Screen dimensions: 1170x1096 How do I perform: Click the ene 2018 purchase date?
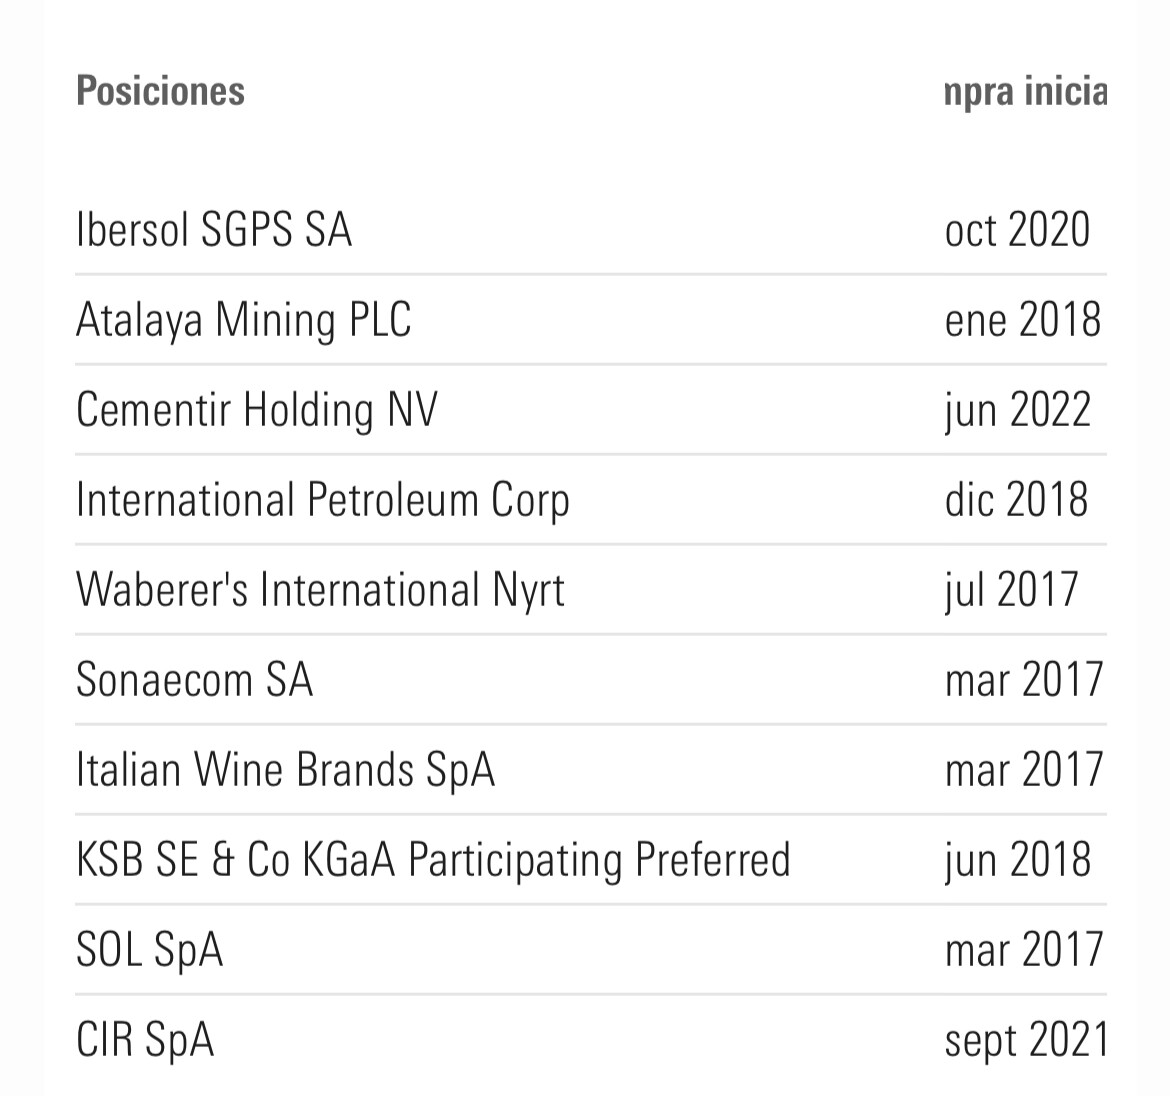tap(1022, 321)
